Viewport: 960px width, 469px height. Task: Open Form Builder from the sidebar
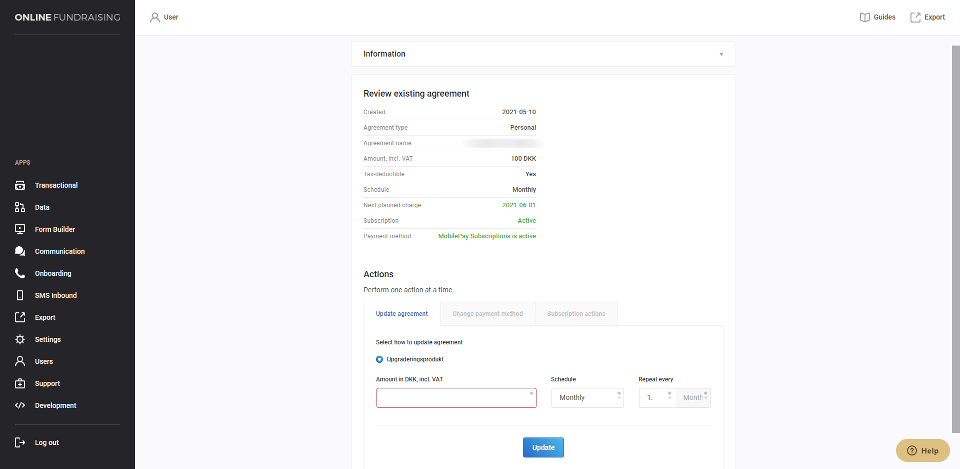coord(55,230)
